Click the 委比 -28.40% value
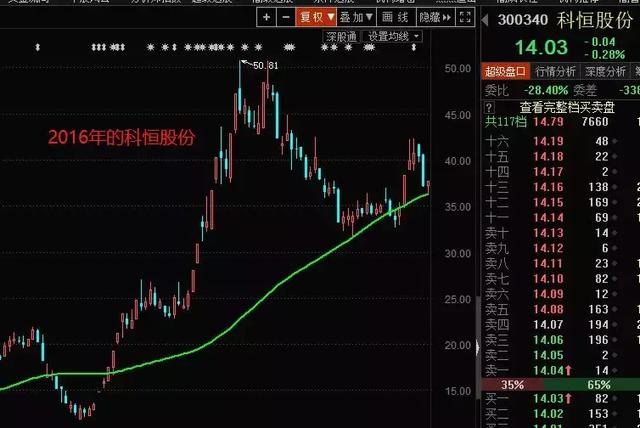Image resolution: width=640 pixels, height=428 pixels. 546,90
